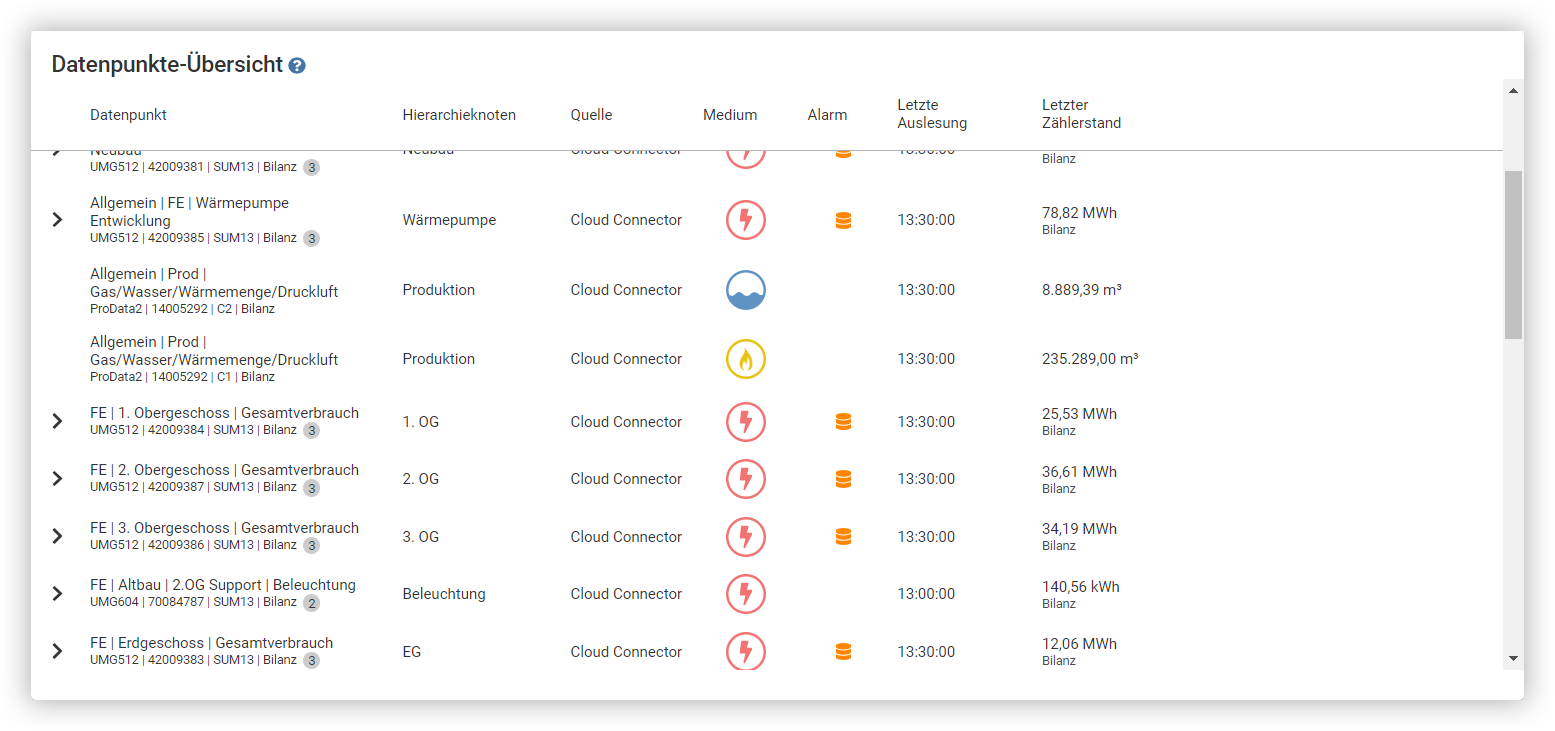1555x731 pixels.
Task: Expand the Erdgeschoss Gesamtverbrauch row
Action: (x=57, y=652)
